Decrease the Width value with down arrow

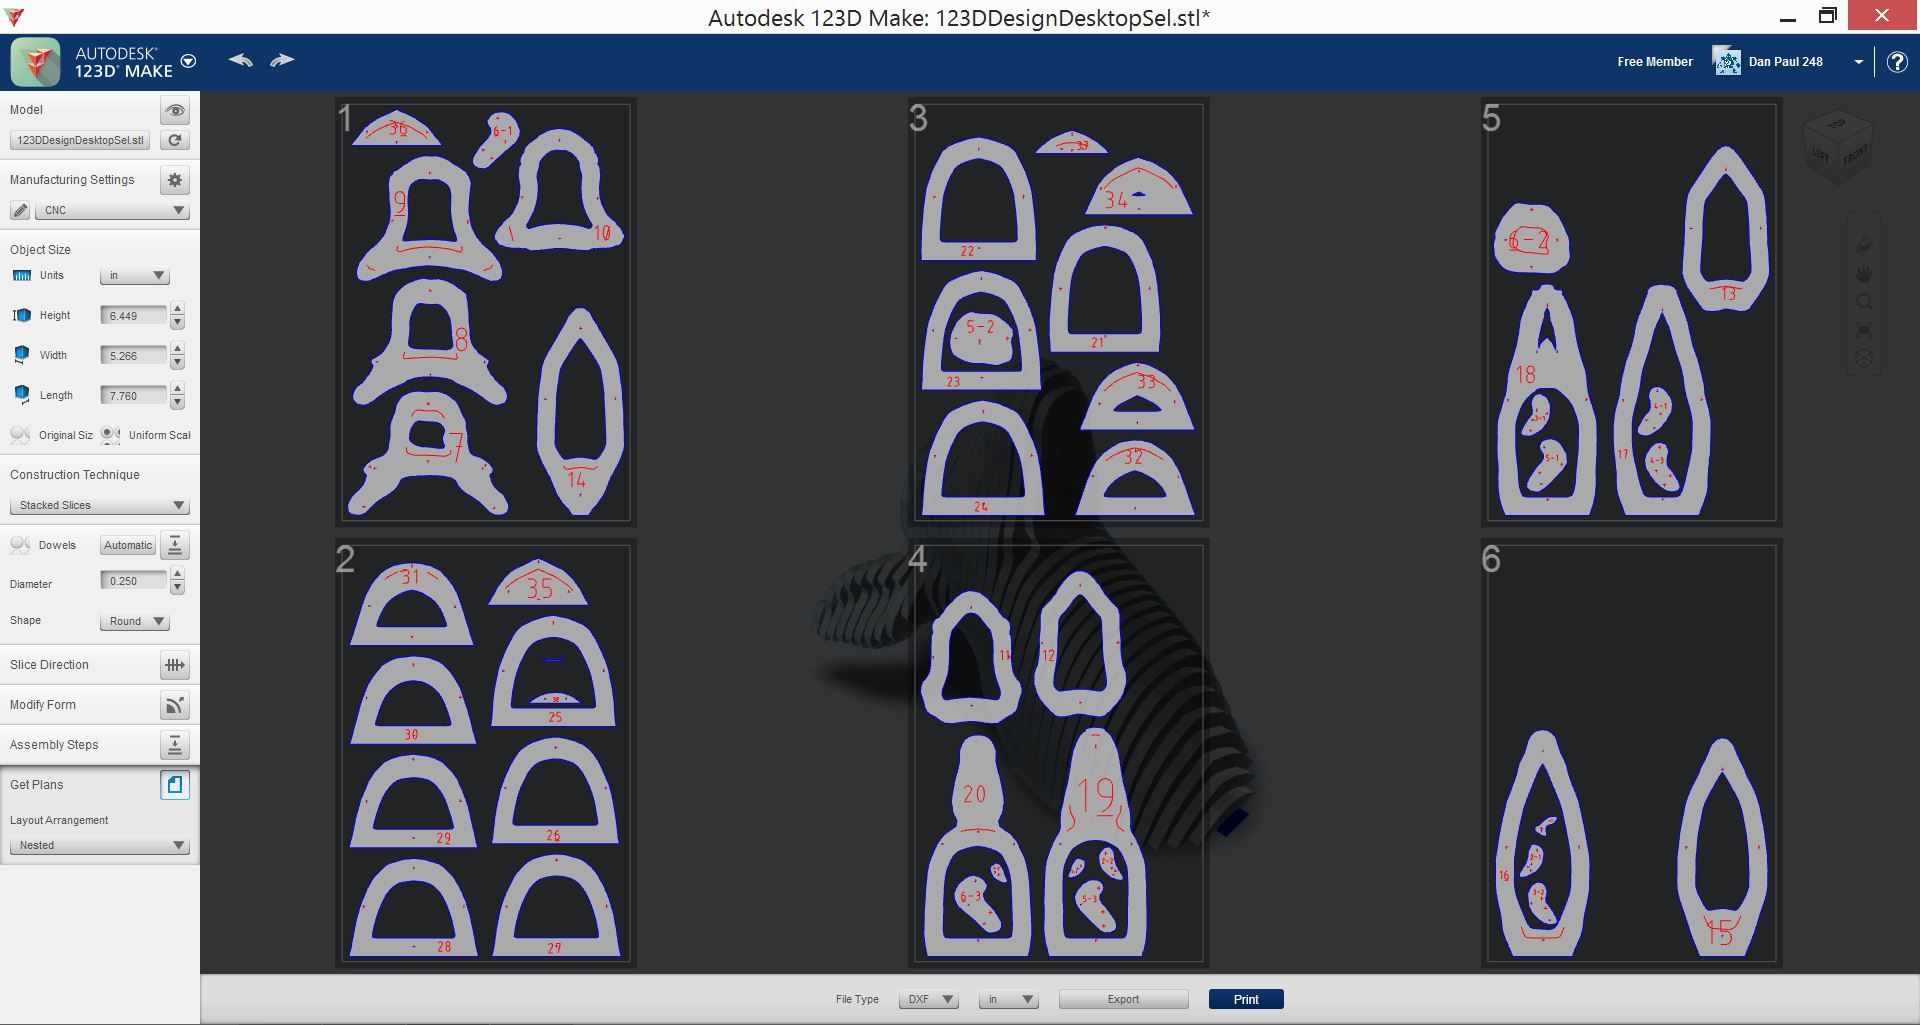(177, 363)
